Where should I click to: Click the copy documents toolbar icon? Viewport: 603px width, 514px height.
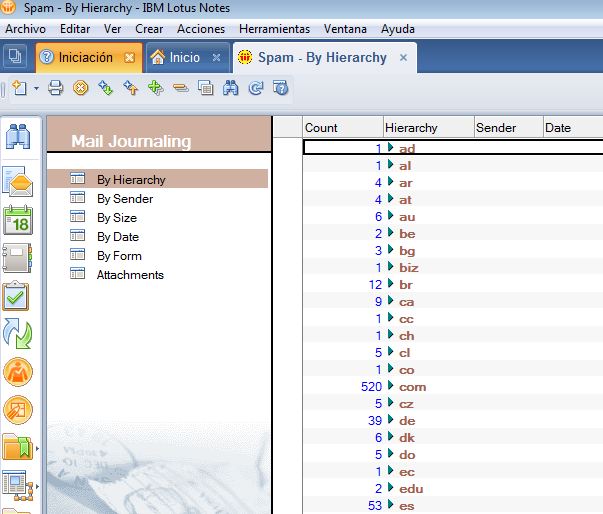pos(206,88)
